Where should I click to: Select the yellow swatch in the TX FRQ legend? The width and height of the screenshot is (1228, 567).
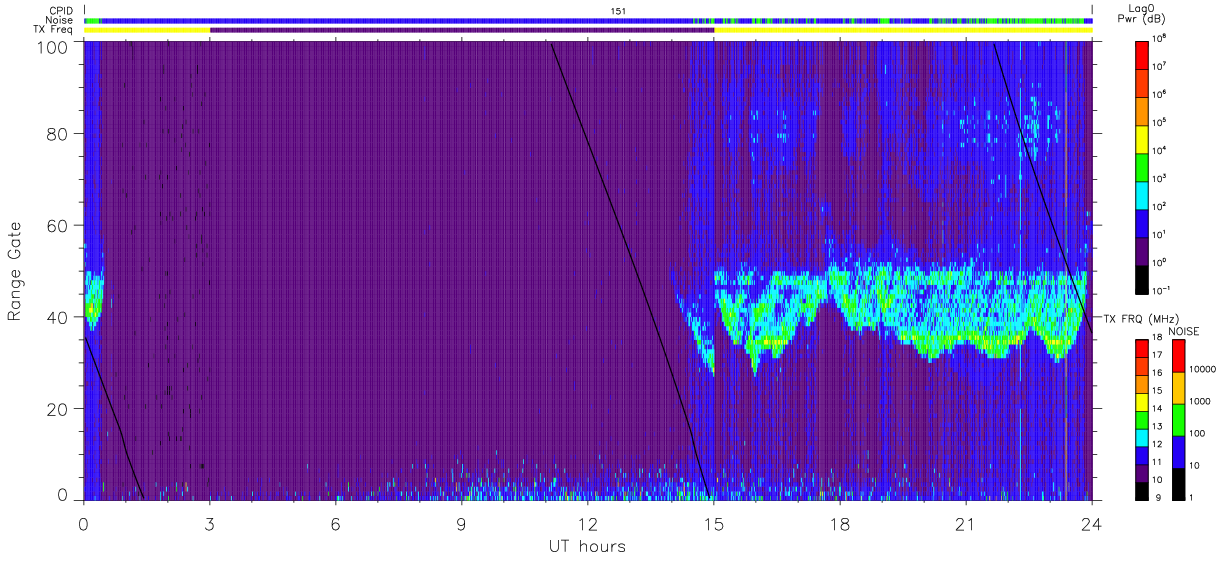(x=1142, y=402)
